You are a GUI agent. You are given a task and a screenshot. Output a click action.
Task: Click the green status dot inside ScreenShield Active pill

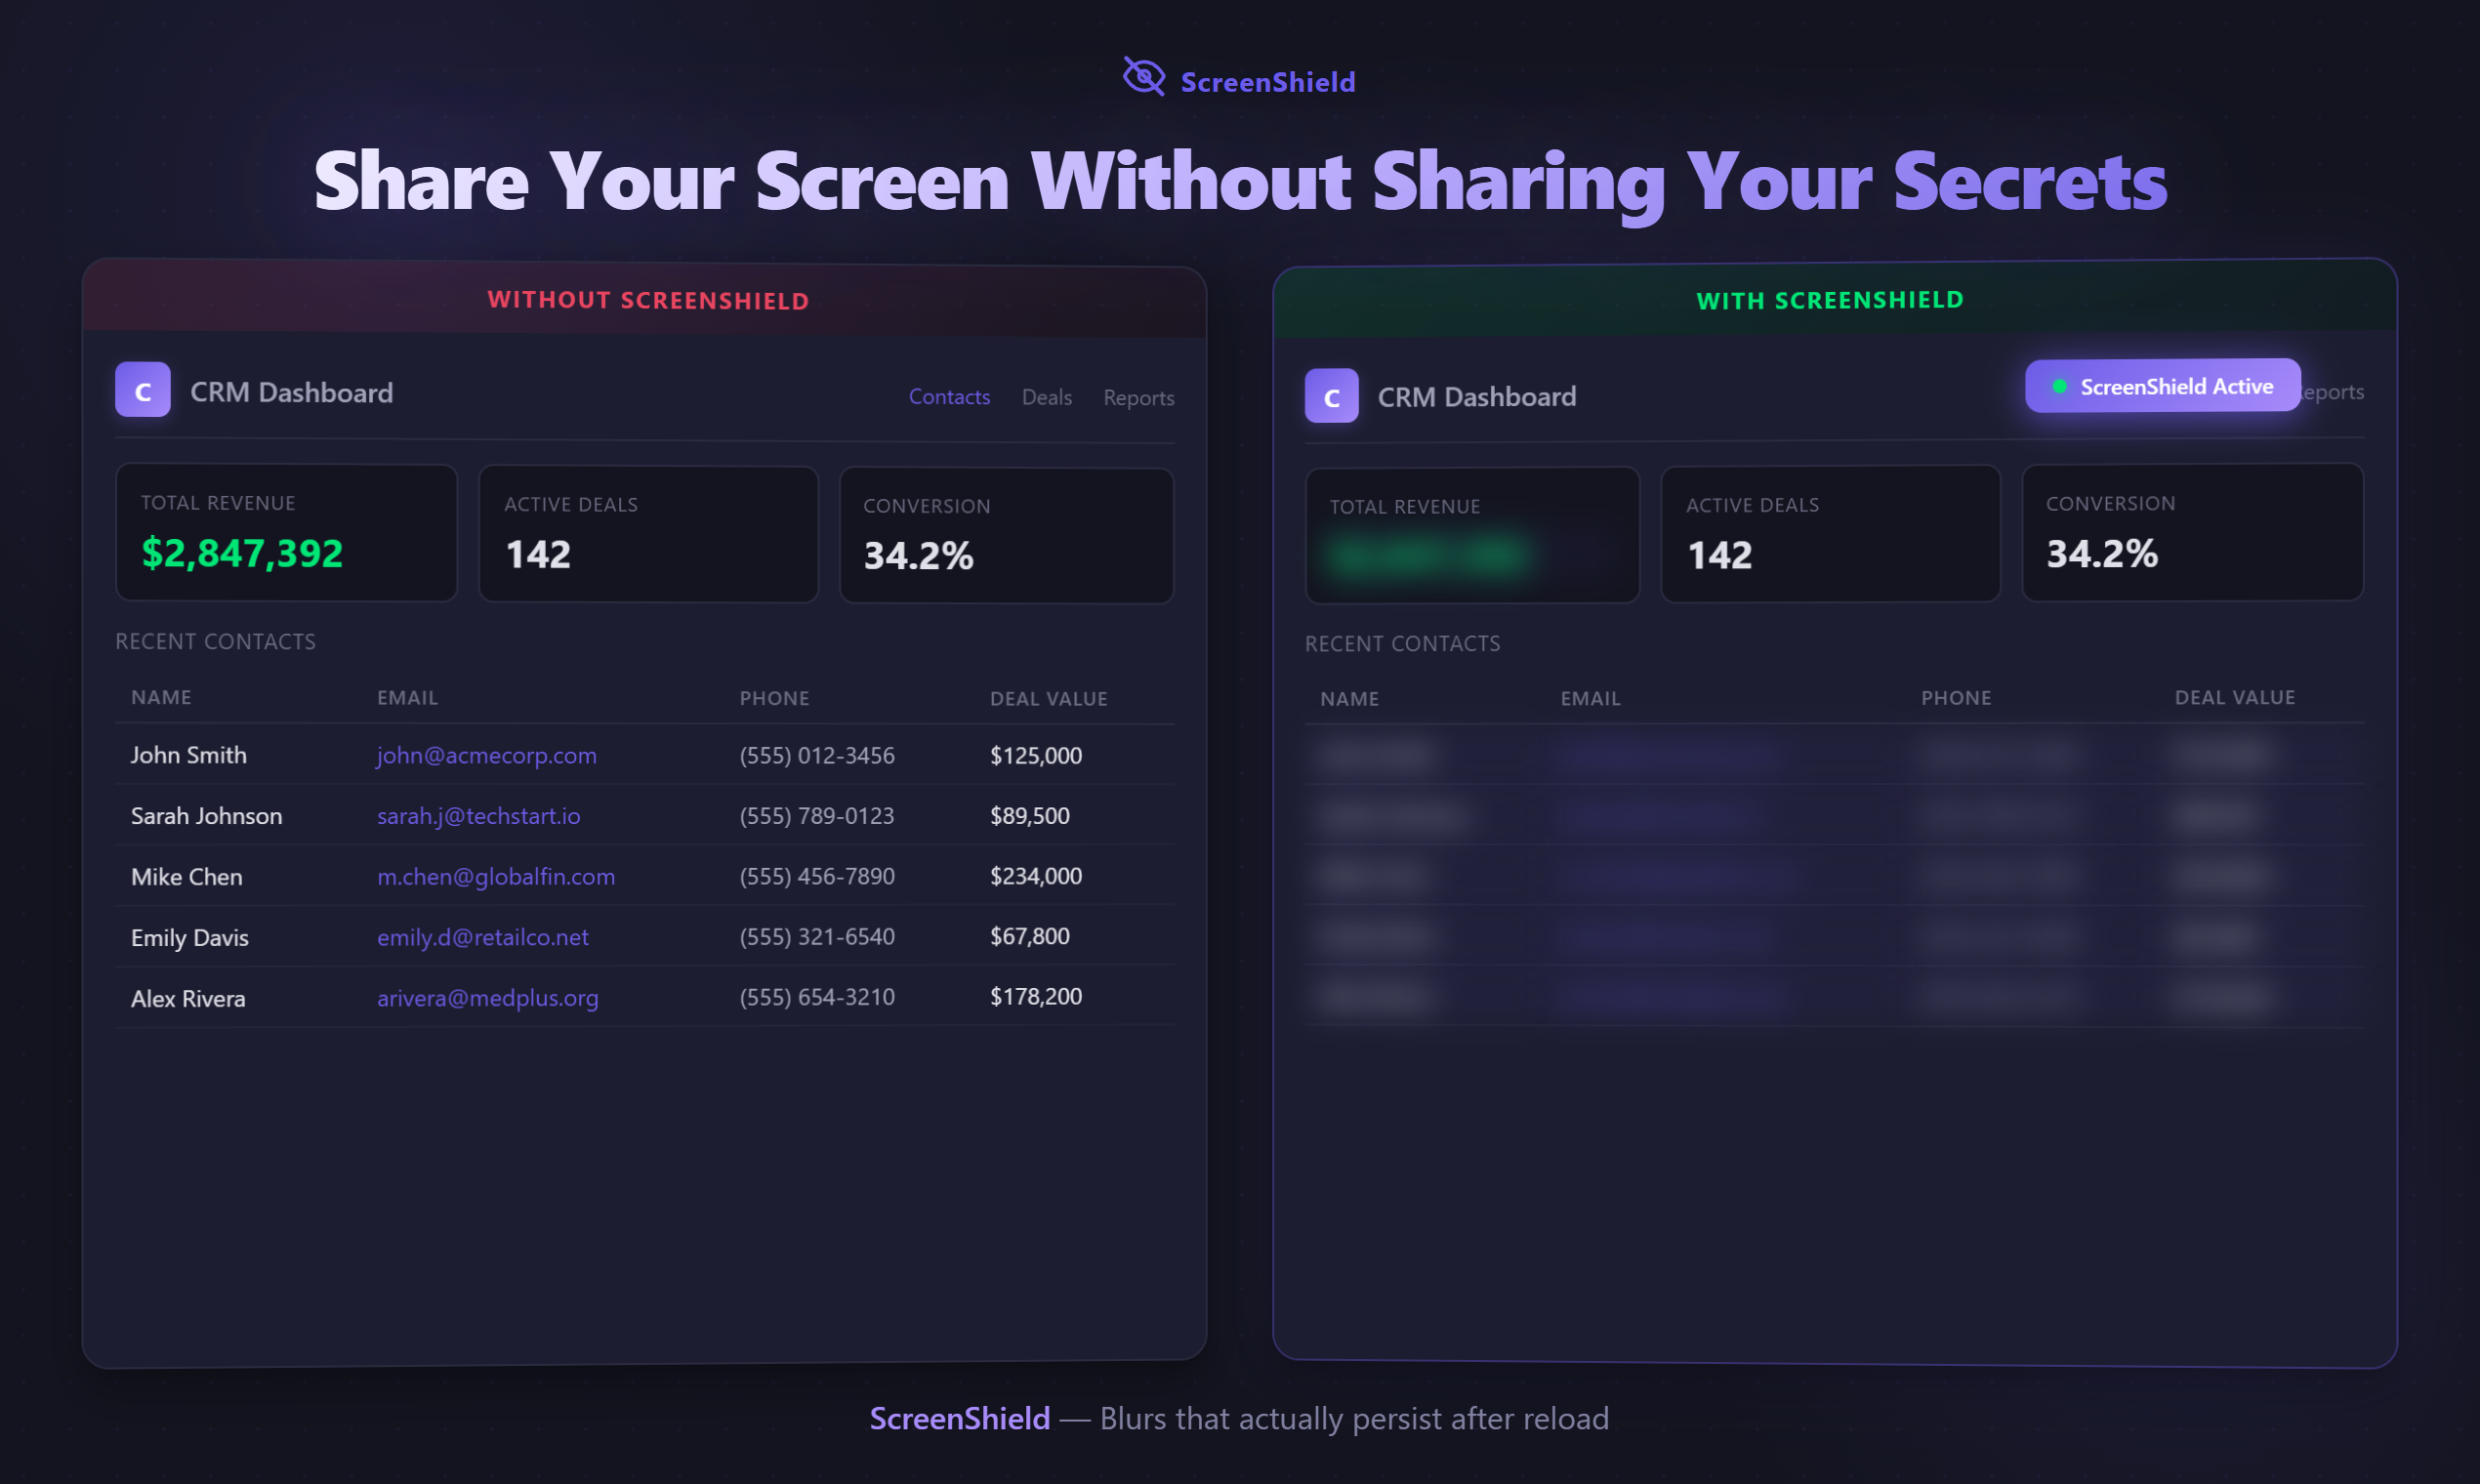point(2061,385)
